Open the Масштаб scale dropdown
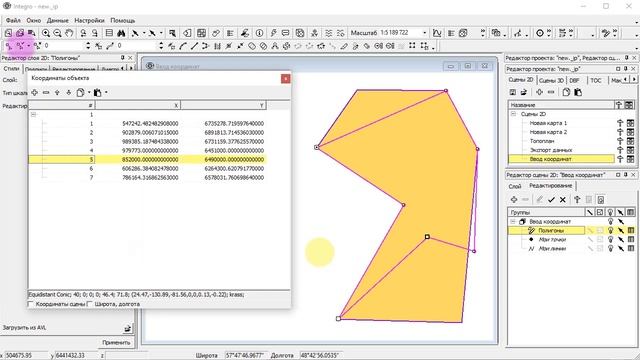Image resolution: width=640 pixels, height=360 pixels. coord(425,33)
